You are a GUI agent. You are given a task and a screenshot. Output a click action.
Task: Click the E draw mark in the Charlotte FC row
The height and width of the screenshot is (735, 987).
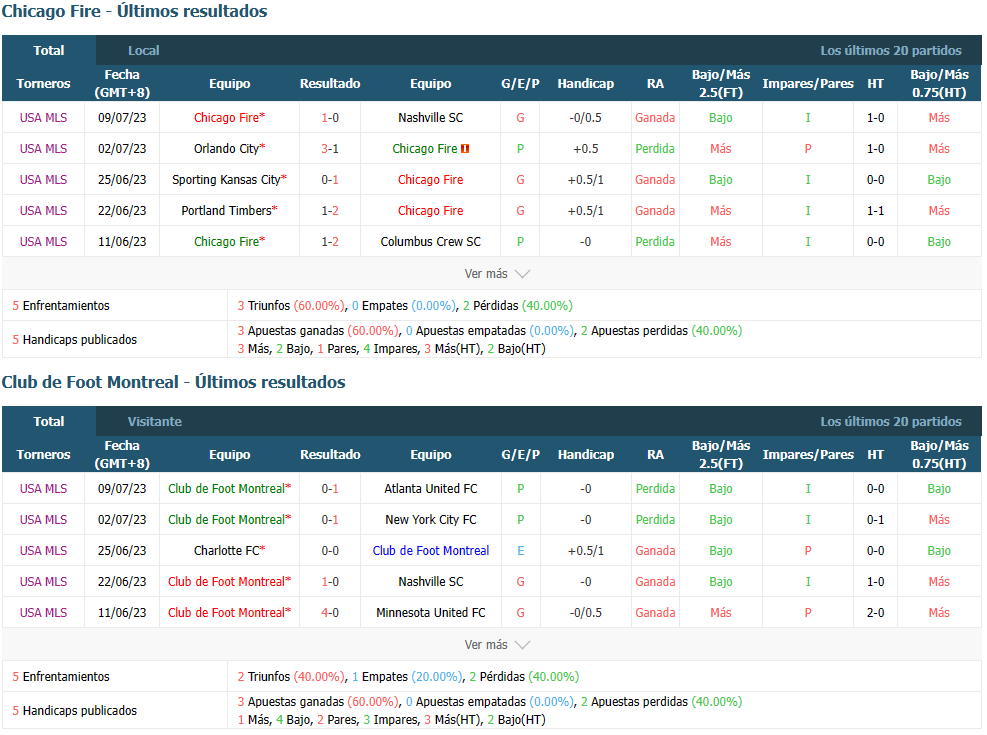521,551
